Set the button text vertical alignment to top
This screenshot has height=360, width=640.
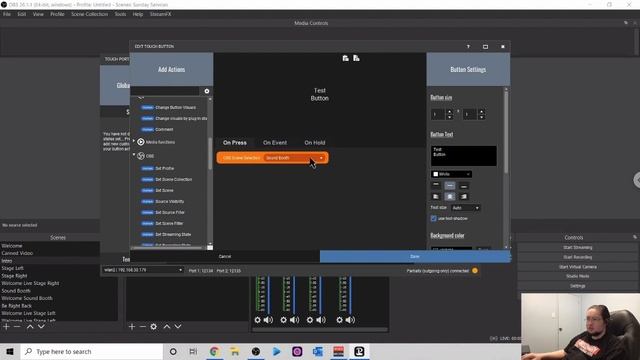pyautogui.click(x=436, y=186)
